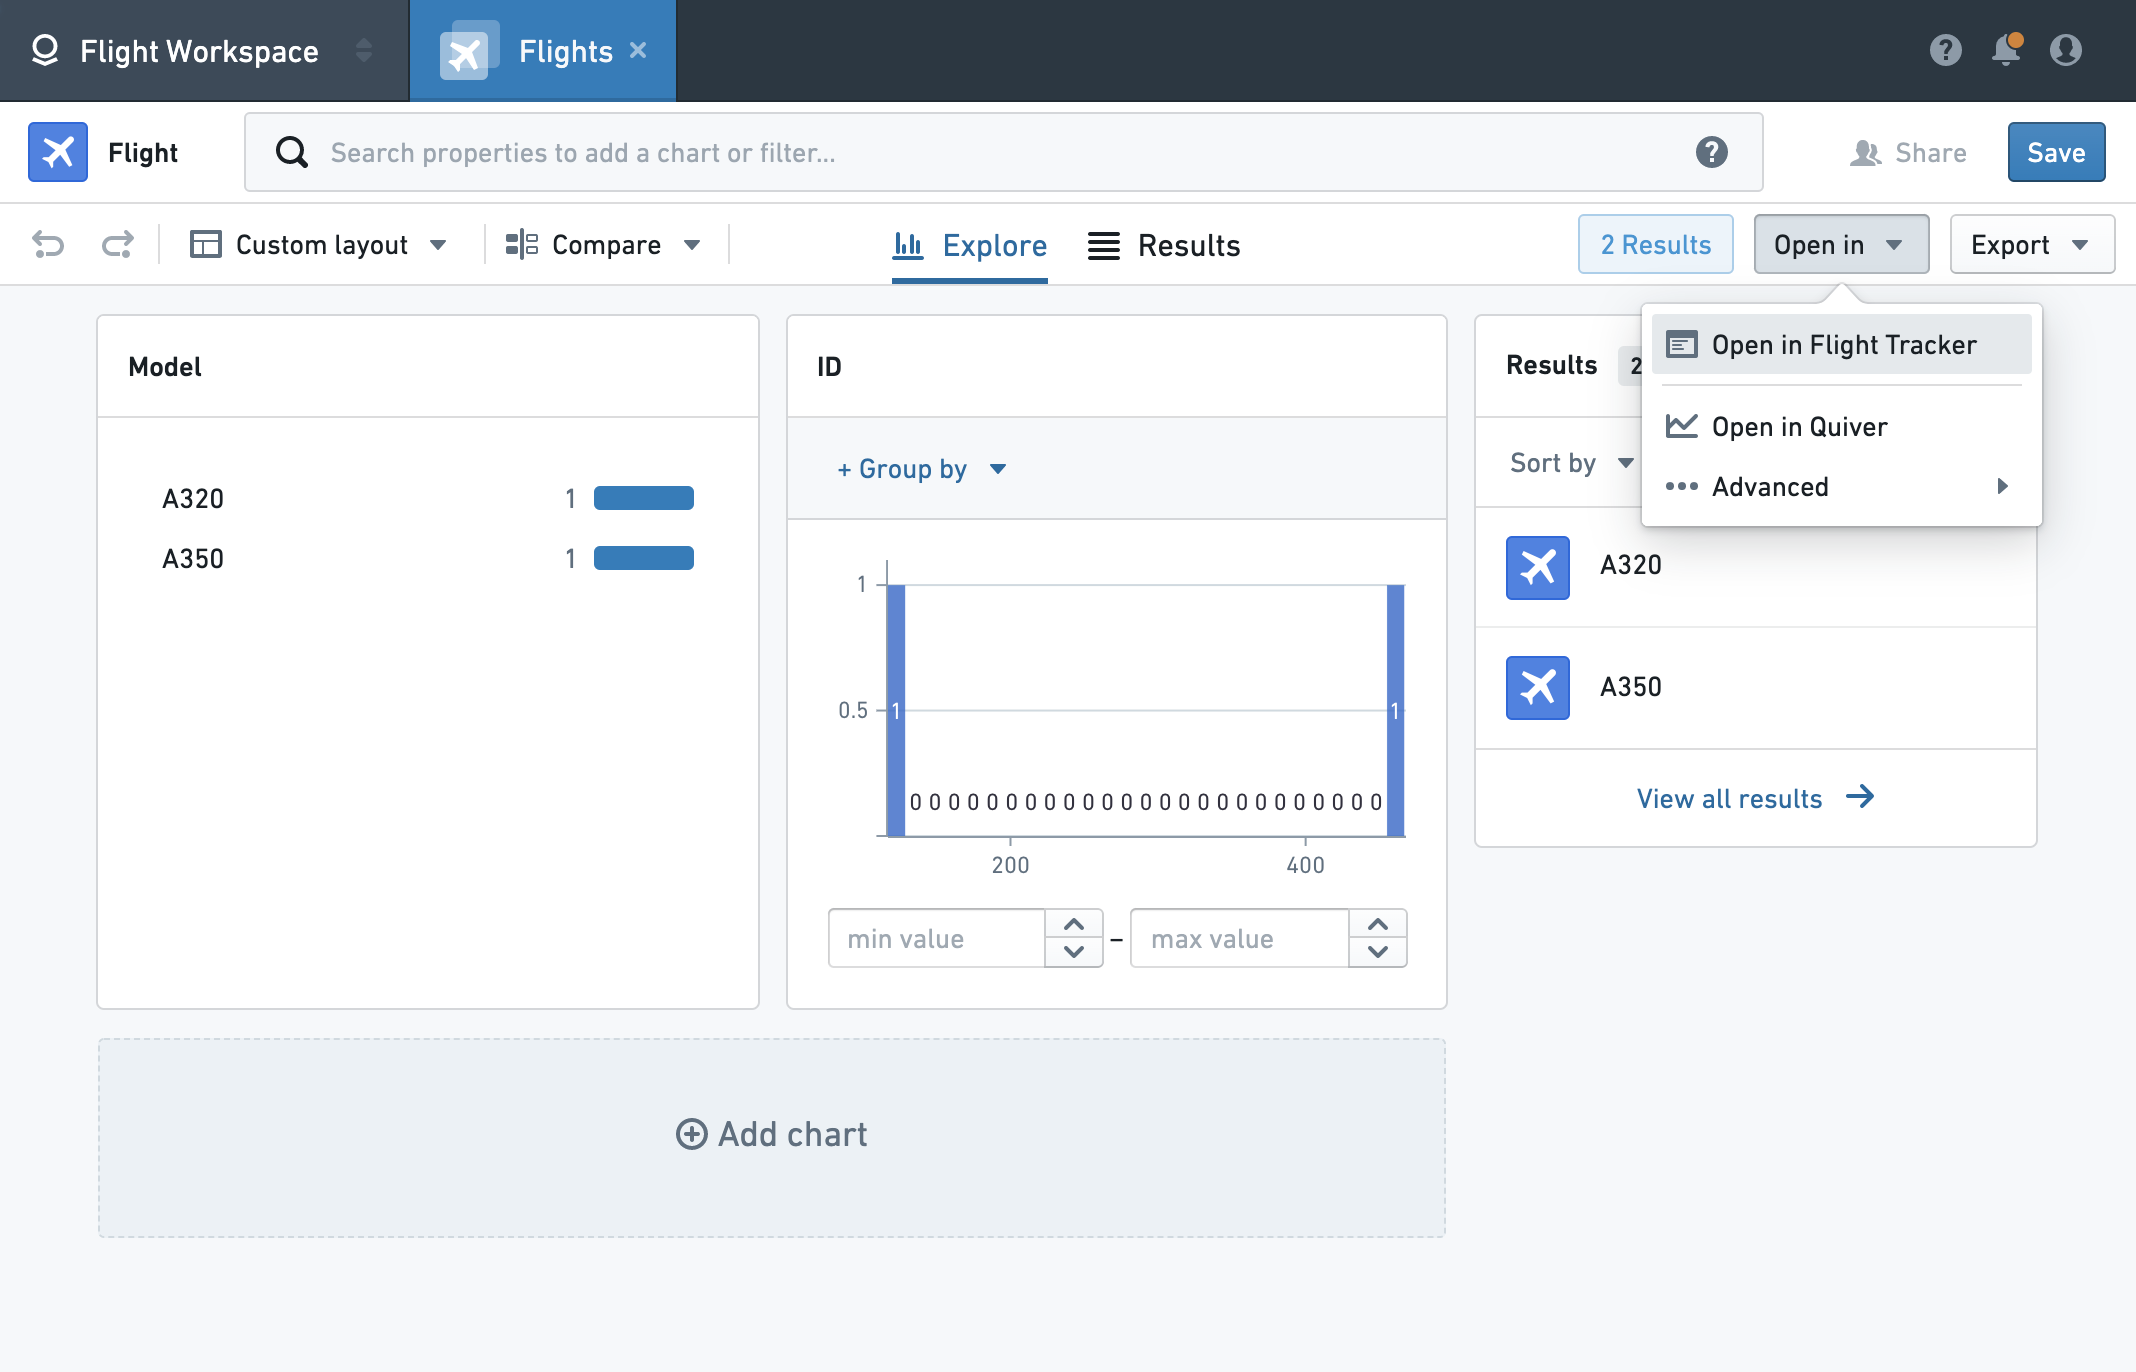This screenshot has height=1372, width=2136.
Task: Click the undo arrow icon
Action: pyautogui.click(x=48, y=244)
